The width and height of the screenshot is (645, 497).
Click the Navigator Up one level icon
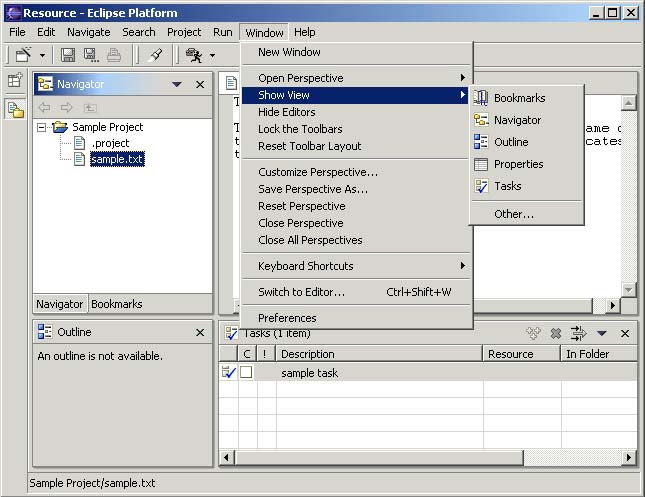[x=90, y=107]
